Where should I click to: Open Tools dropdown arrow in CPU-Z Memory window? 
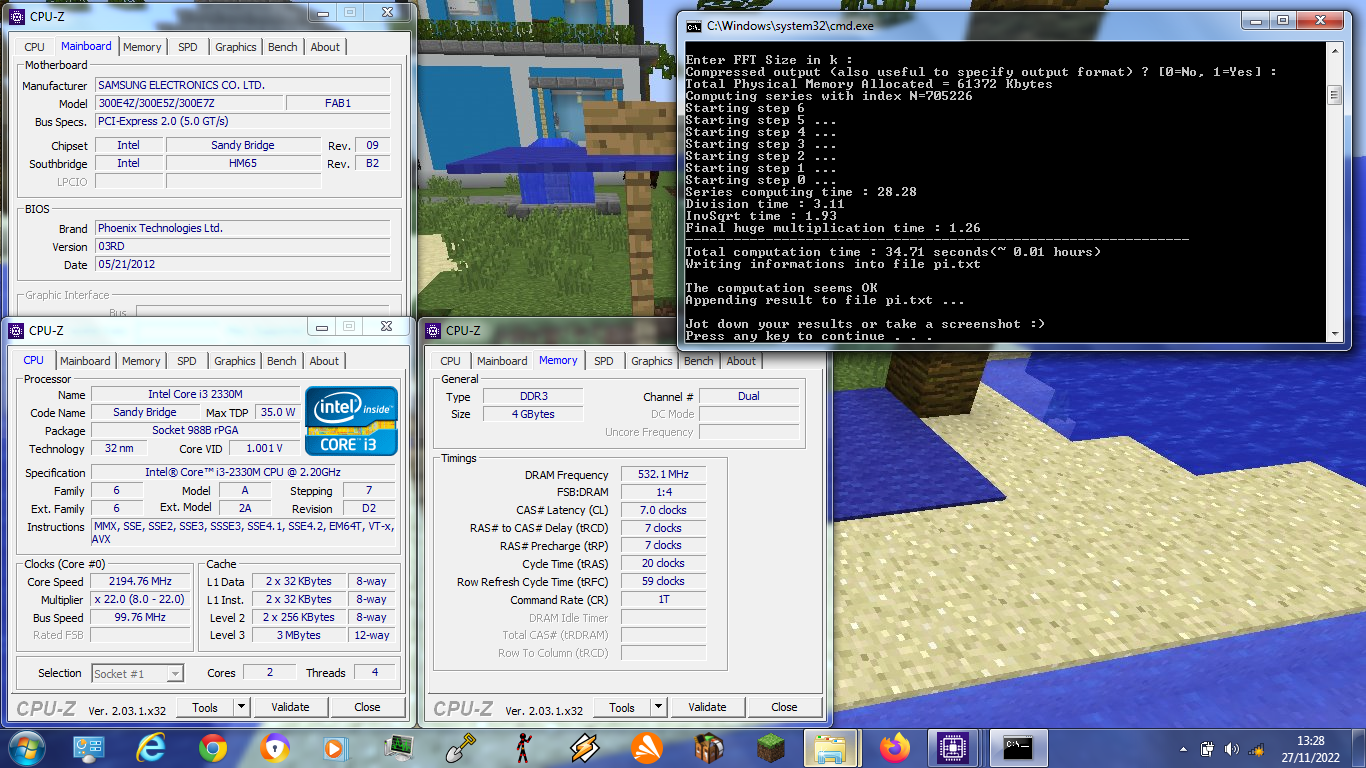[x=658, y=707]
